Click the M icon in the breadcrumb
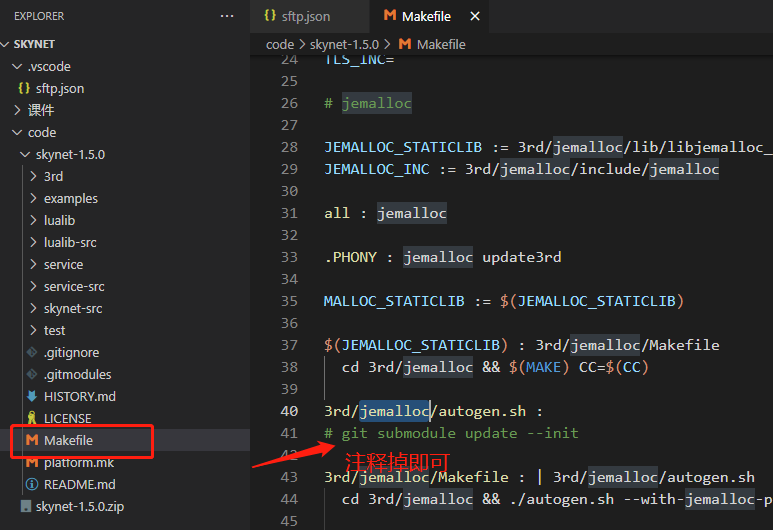This screenshot has height=530, width=773. tap(405, 44)
